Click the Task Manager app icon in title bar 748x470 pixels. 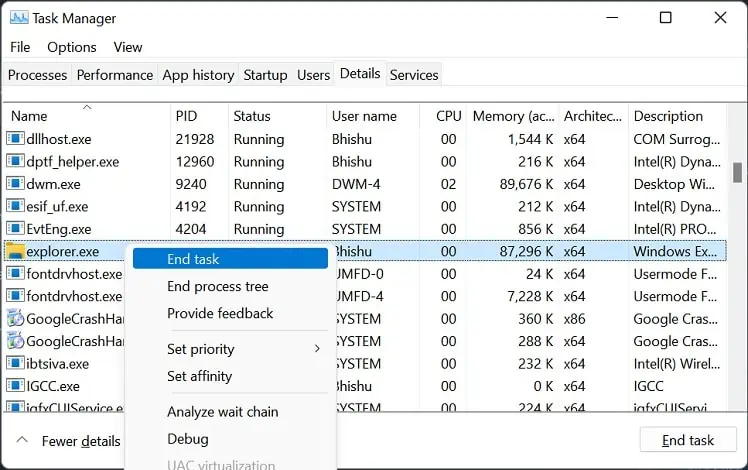click(x=19, y=18)
